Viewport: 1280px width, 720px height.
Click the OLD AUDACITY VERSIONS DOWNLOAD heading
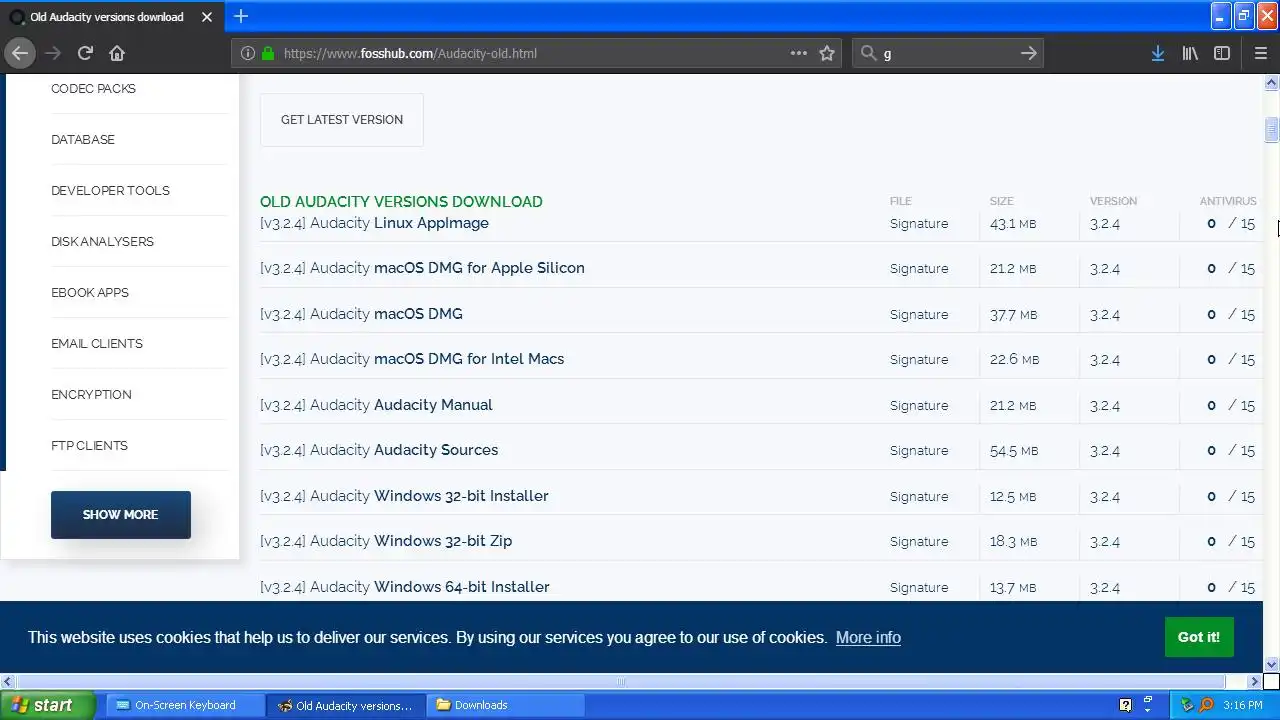(401, 202)
